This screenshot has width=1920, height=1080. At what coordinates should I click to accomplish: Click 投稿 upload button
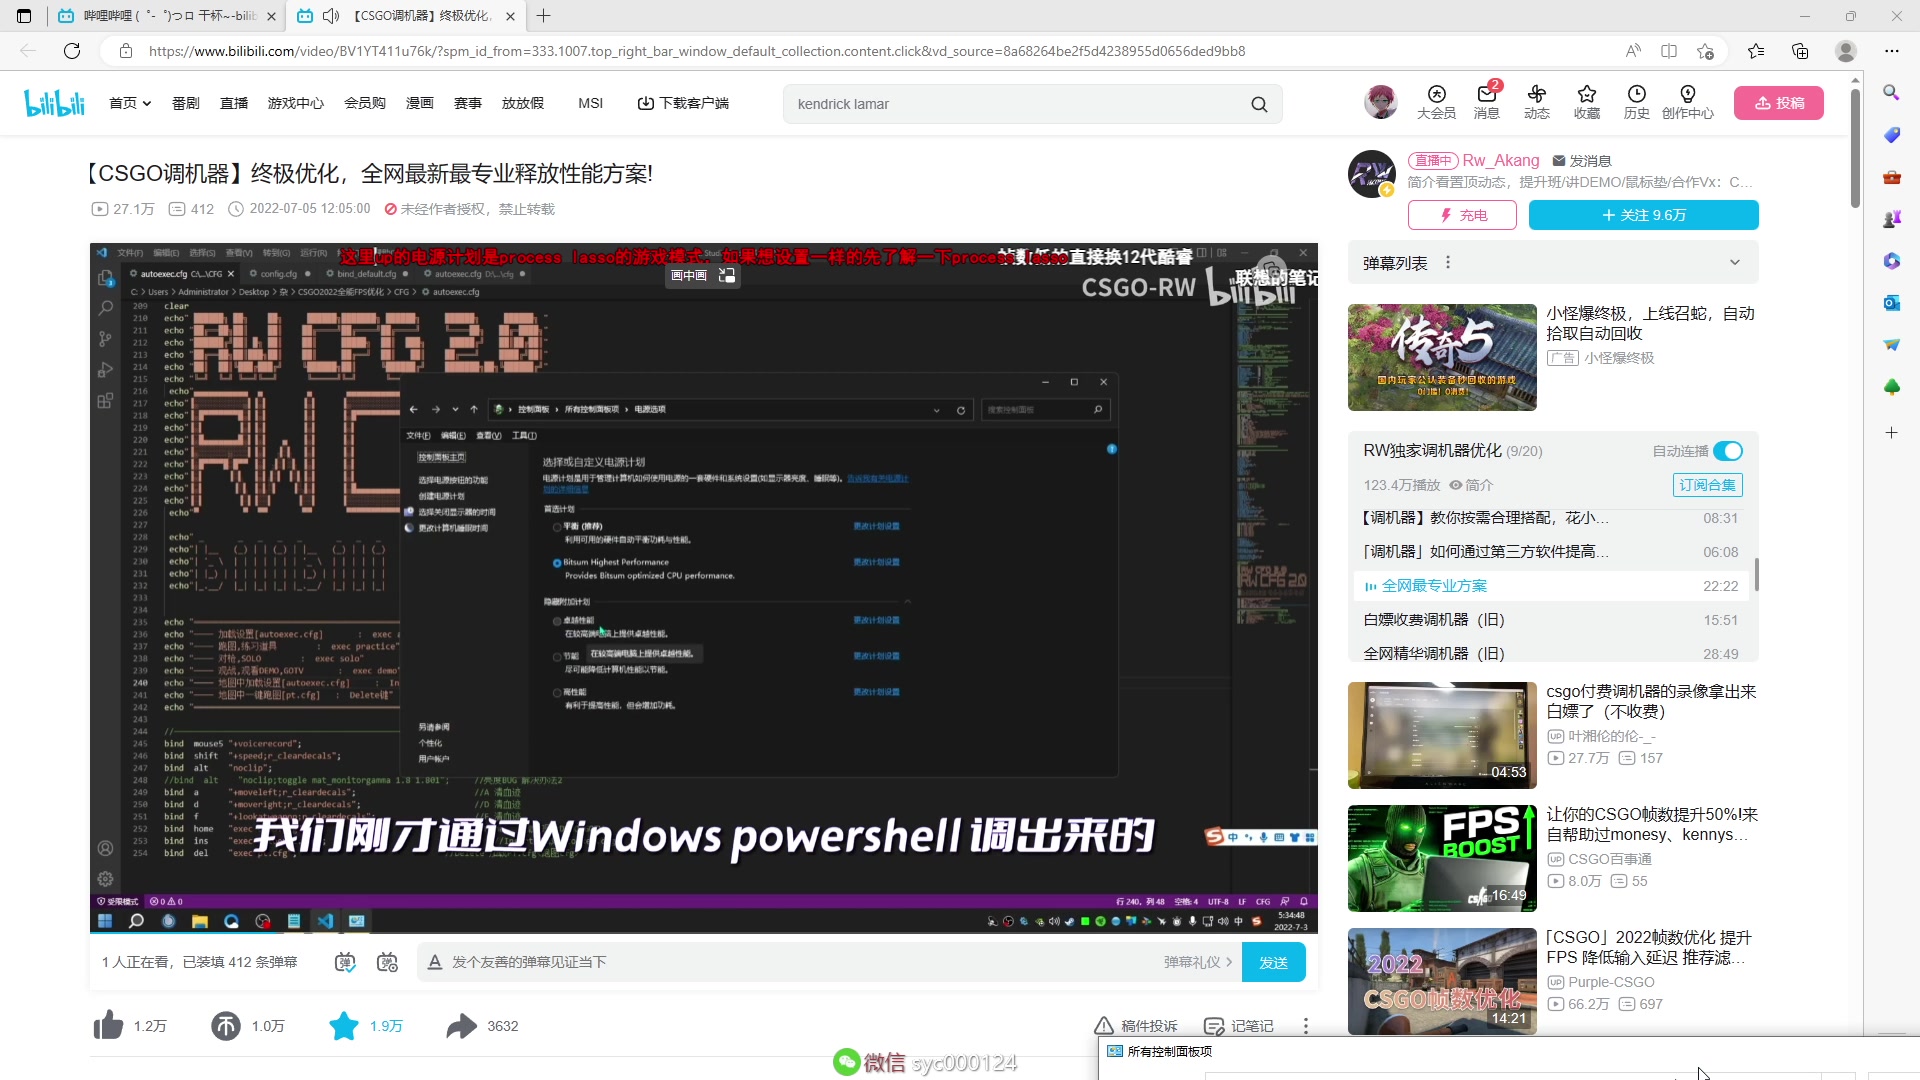(x=1779, y=103)
